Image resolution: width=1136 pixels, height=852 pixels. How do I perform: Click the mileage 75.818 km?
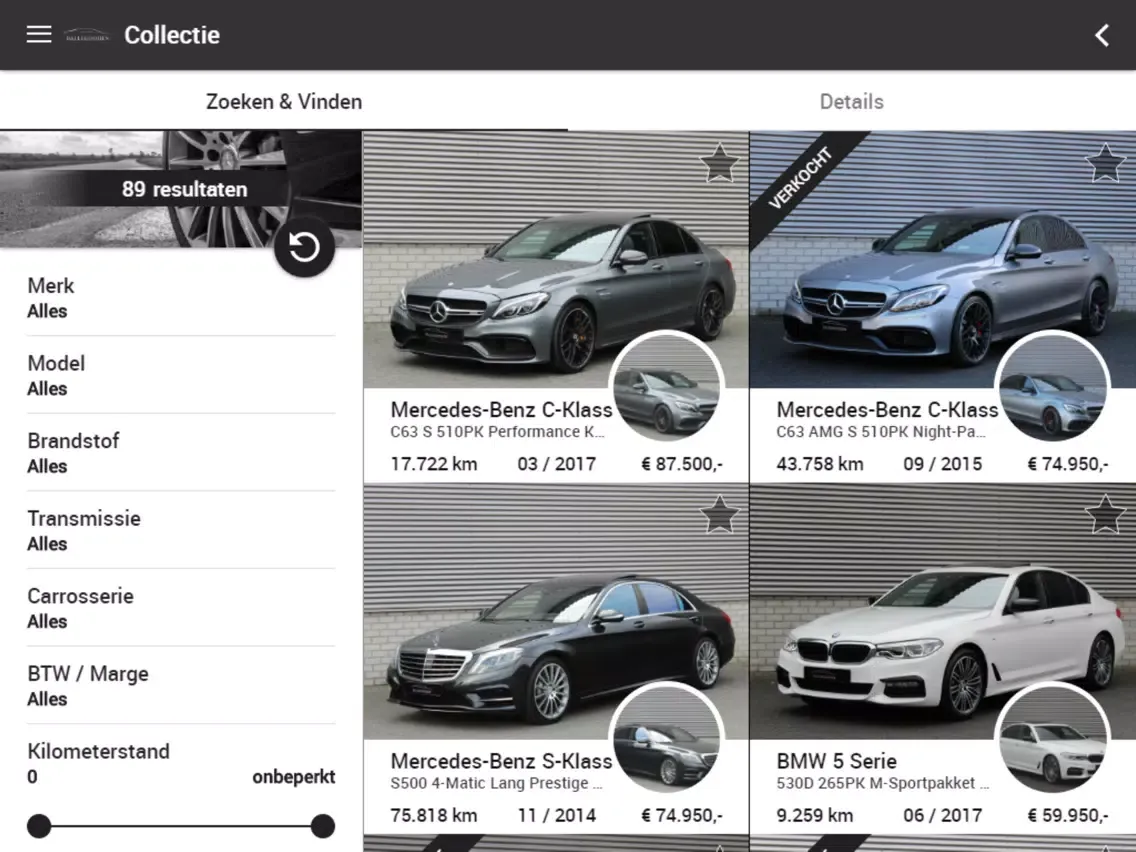point(434,815)
